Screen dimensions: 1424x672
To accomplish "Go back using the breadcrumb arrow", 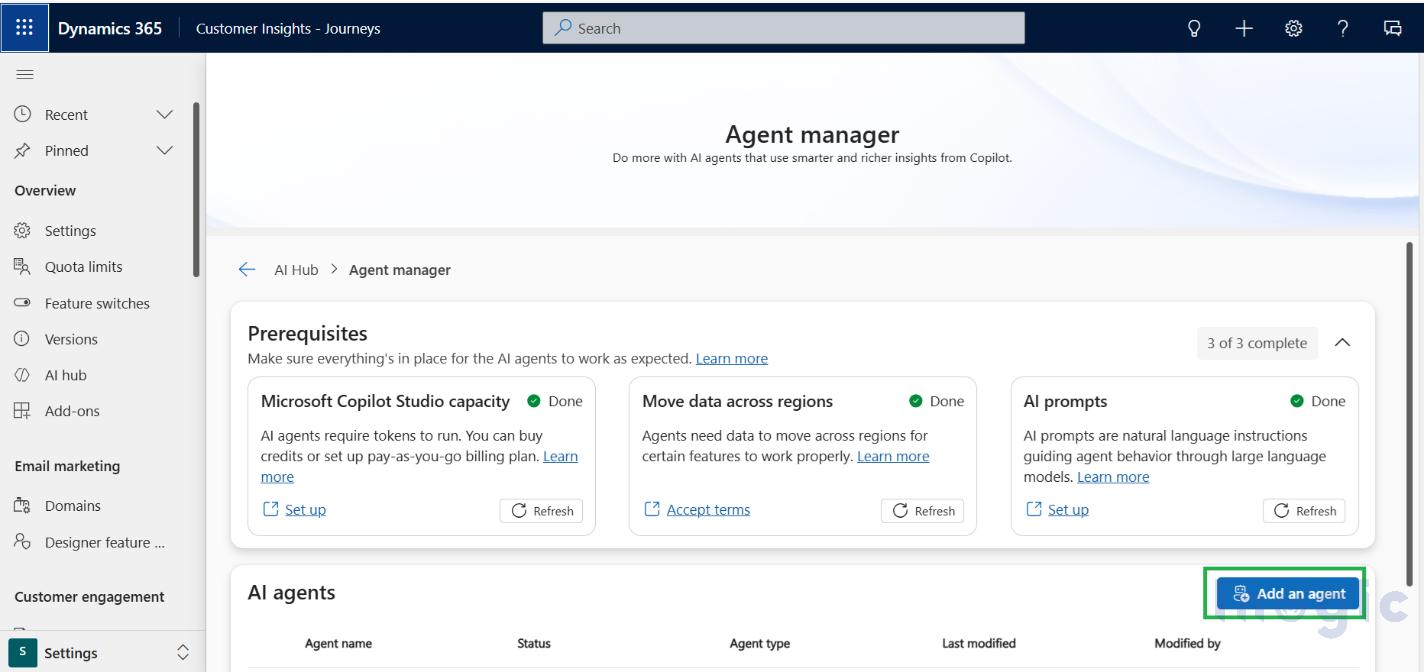I will pos(247,269).
